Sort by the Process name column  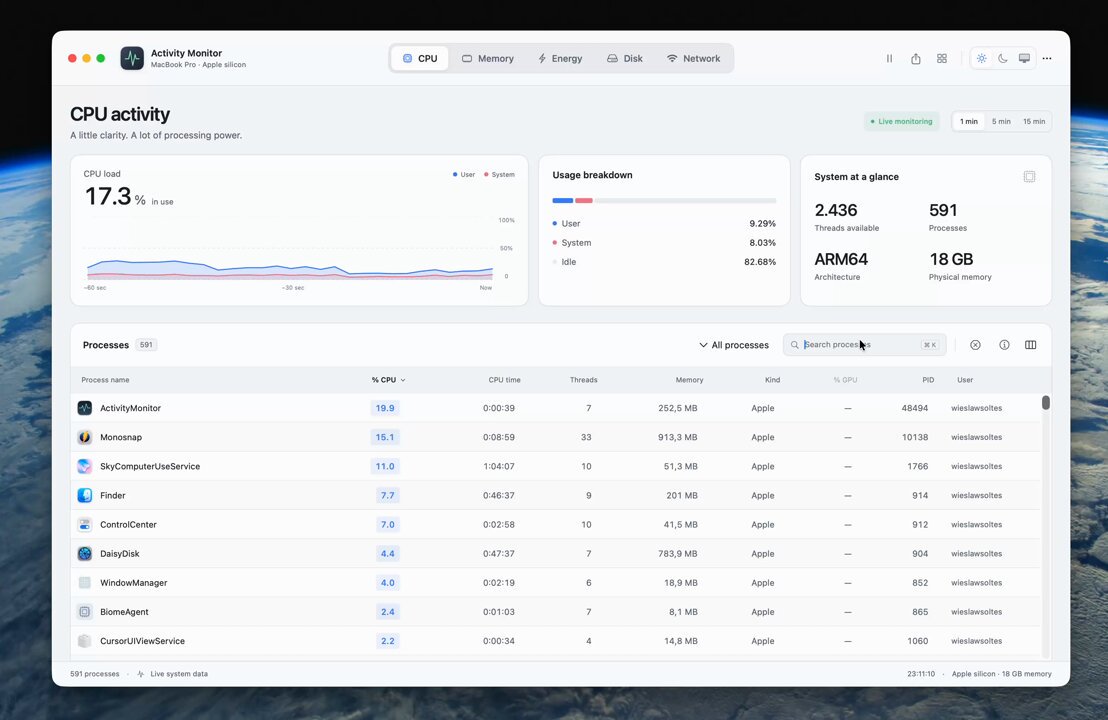pyautogui.click(x=105, y=380)
